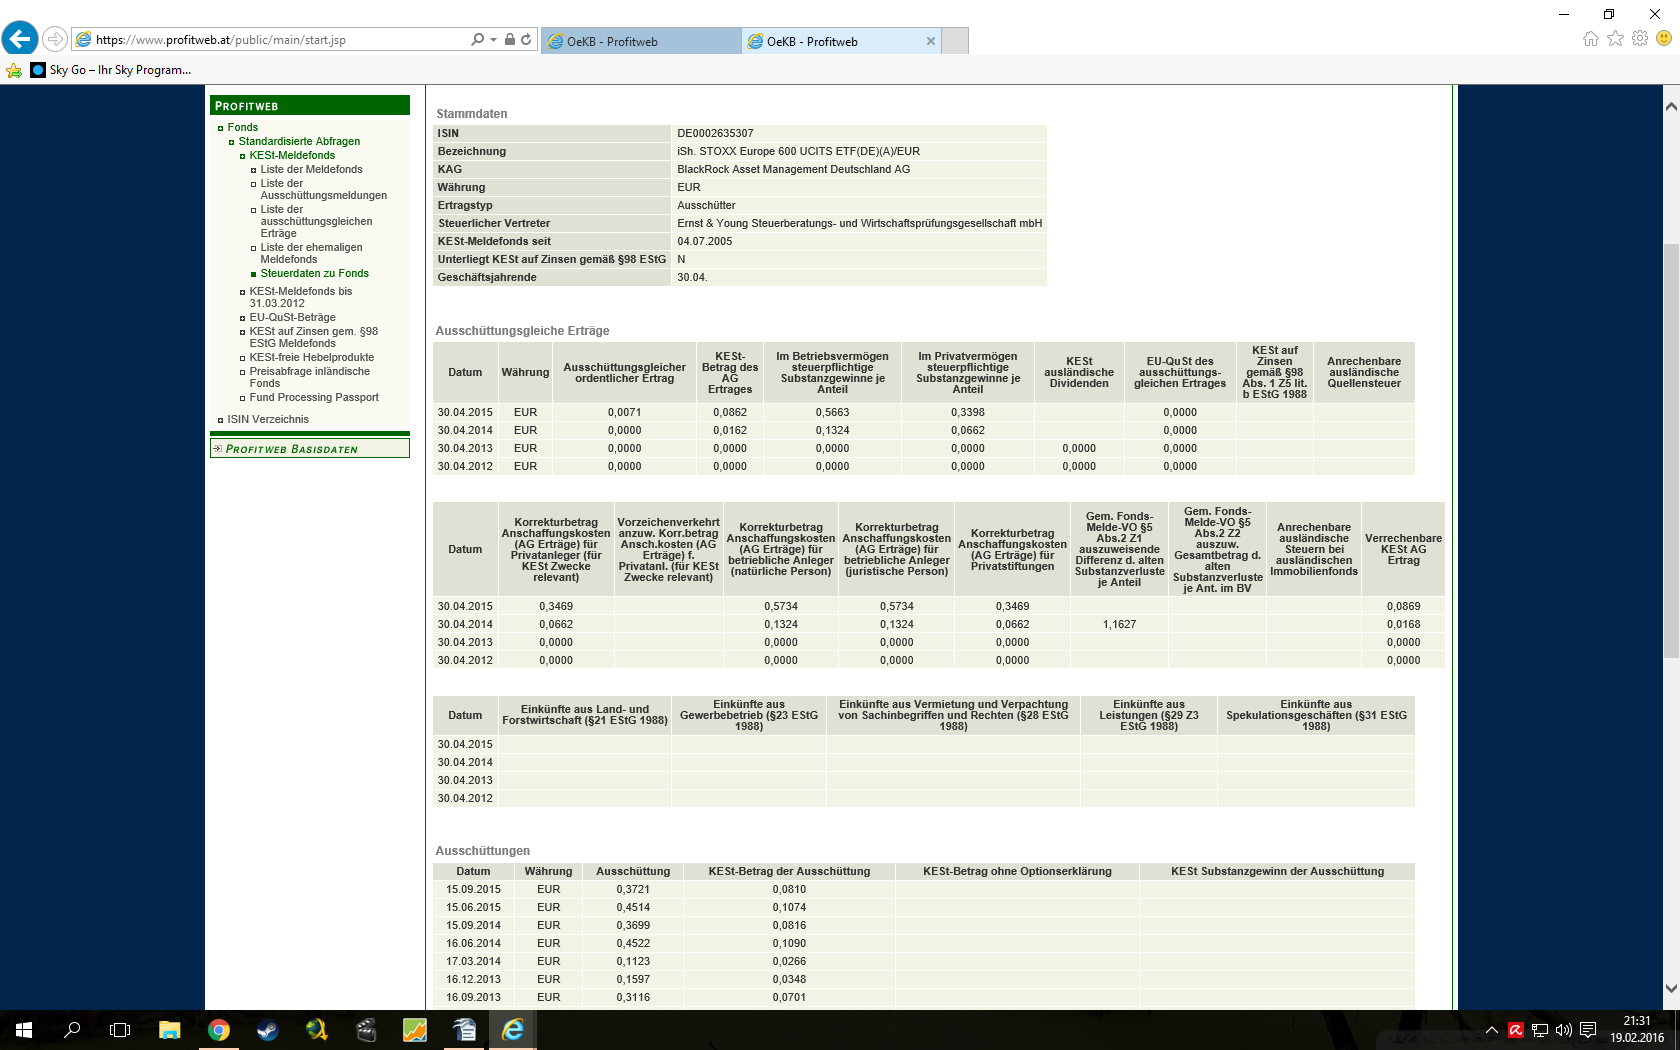The image size is (1680, 1050).
Task: Click the browser back arrow button
Action: pos(20,39)
